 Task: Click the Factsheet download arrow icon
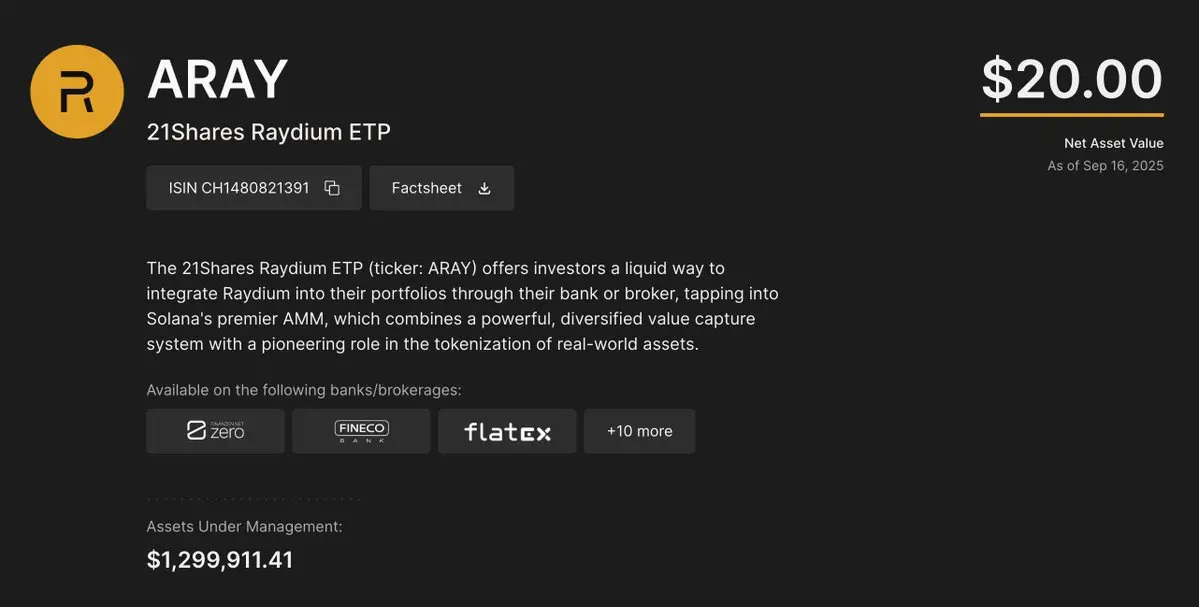click(484, 188)
